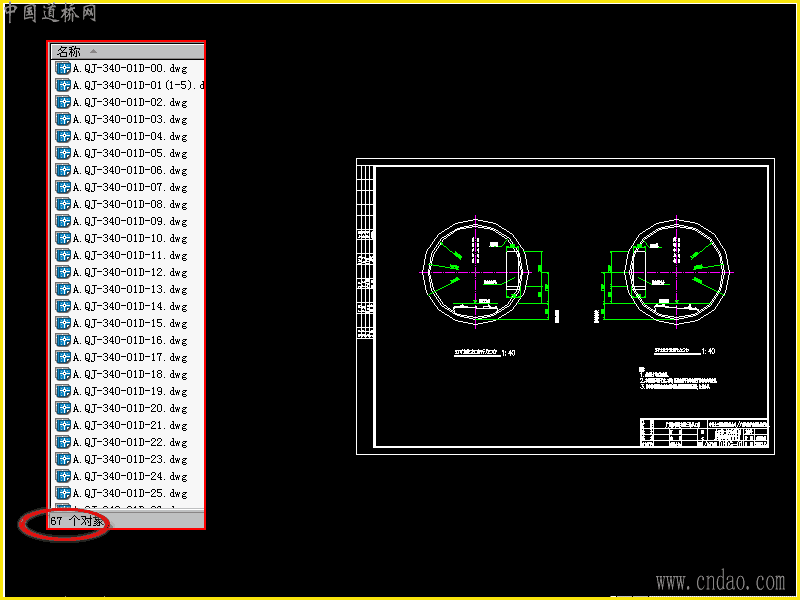Open the www.cndao.com watermark link
Viewport: 800px width, 600px height.
(x=720, y=582)
